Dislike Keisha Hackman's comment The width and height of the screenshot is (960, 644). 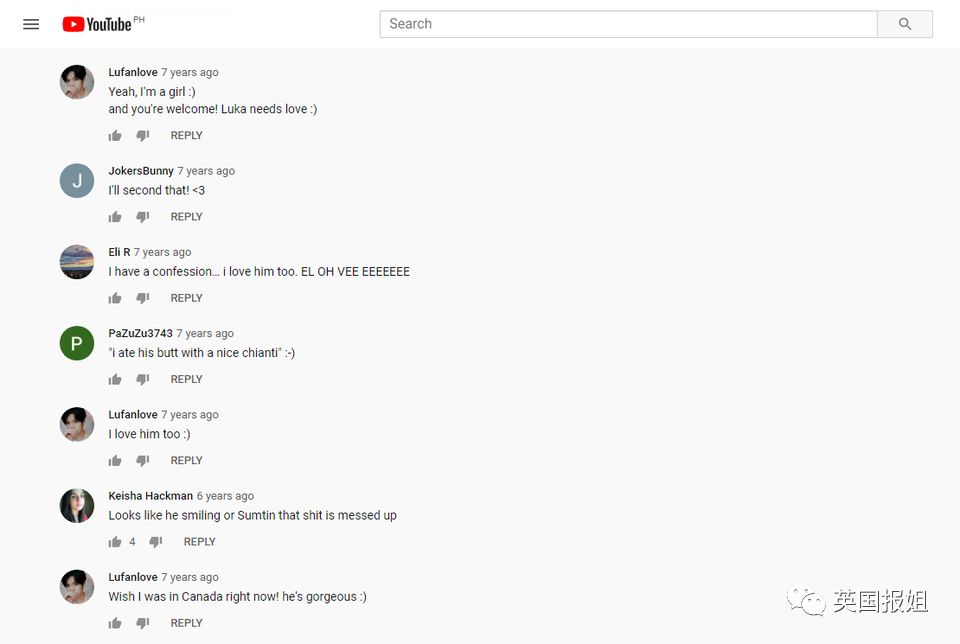[156, 542]
